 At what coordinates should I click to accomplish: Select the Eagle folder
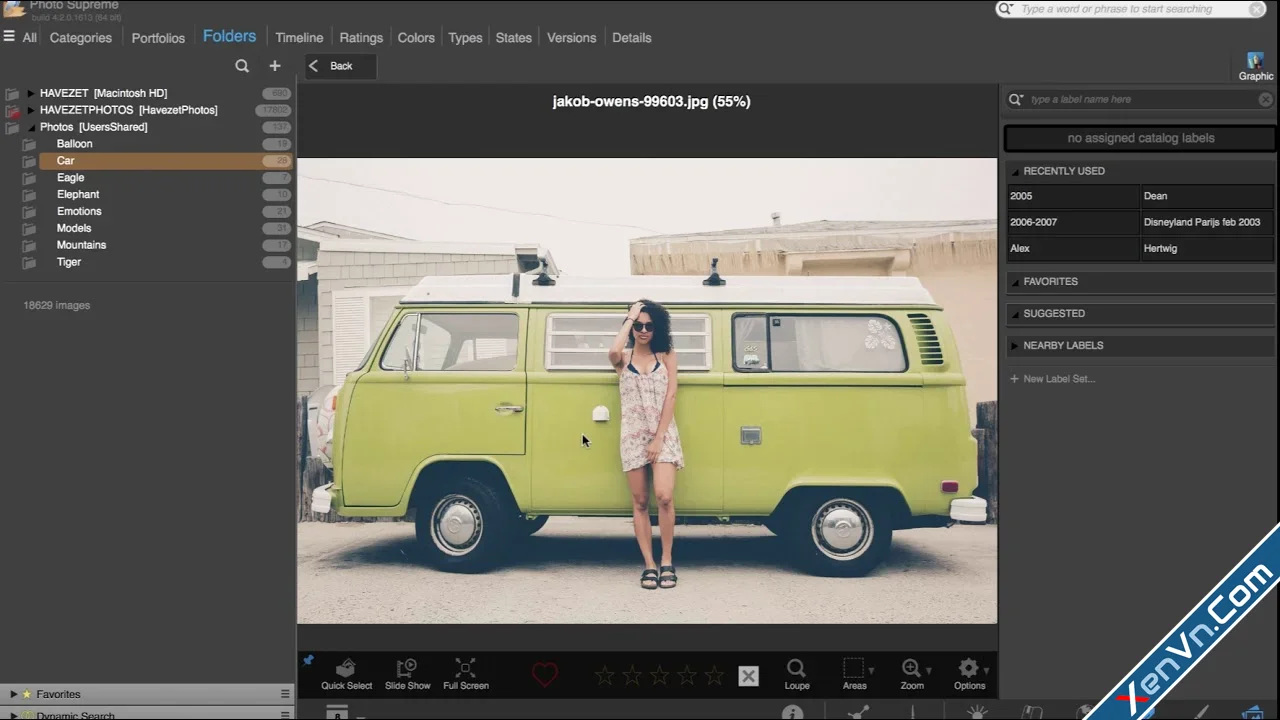[x=70, y=178]
